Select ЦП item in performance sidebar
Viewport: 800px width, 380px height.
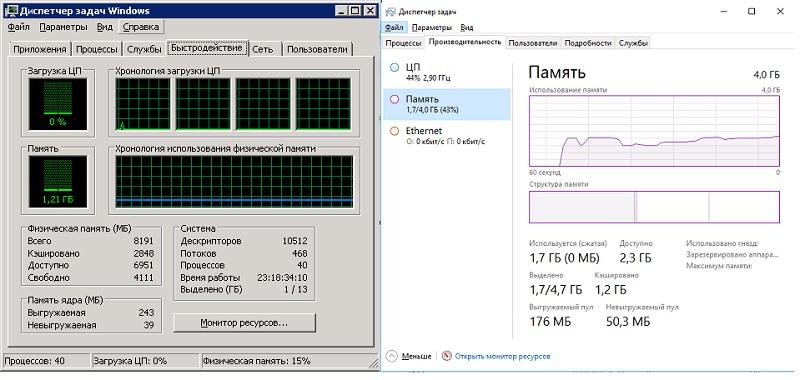[447, 72]
